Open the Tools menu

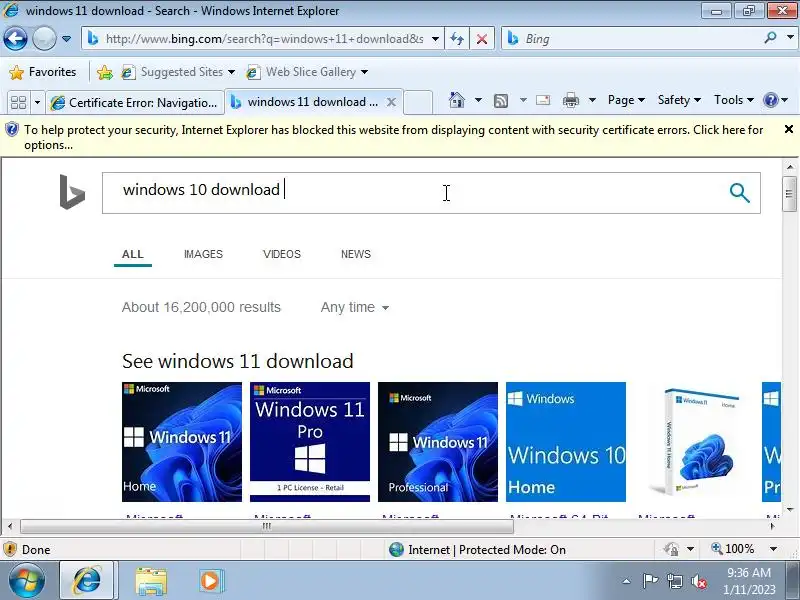click(x=734, y=100)
